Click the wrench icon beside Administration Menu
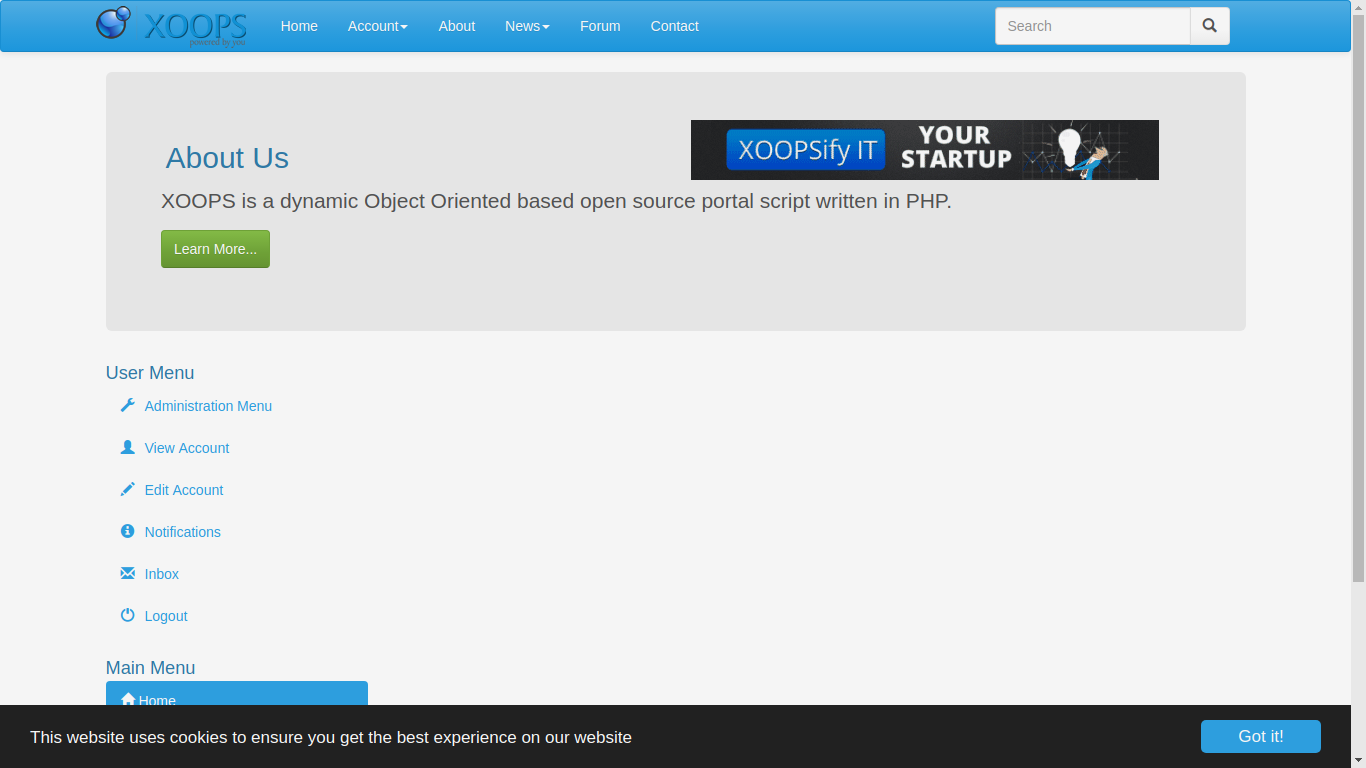Viewport: 1366px width, 768px height. pos(127,405)
